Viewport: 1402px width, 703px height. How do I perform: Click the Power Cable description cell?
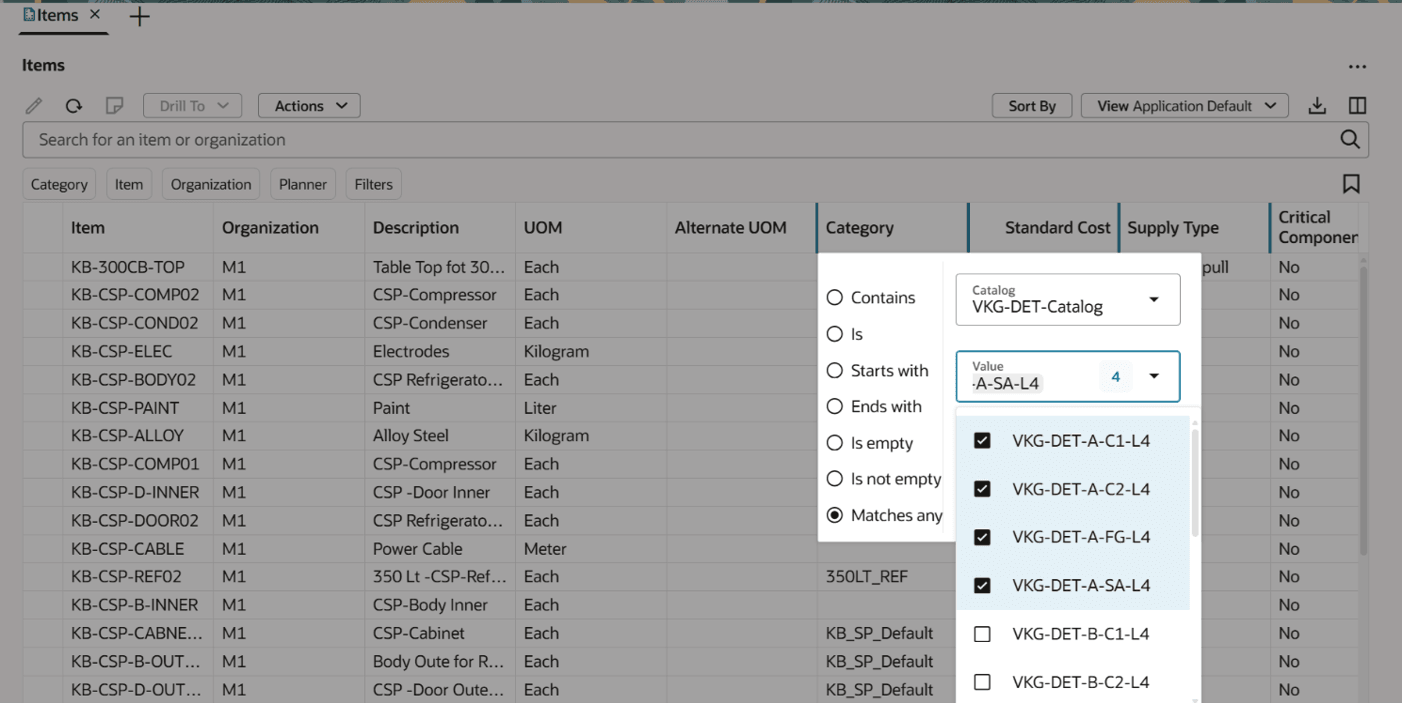[x=419, y=549]
